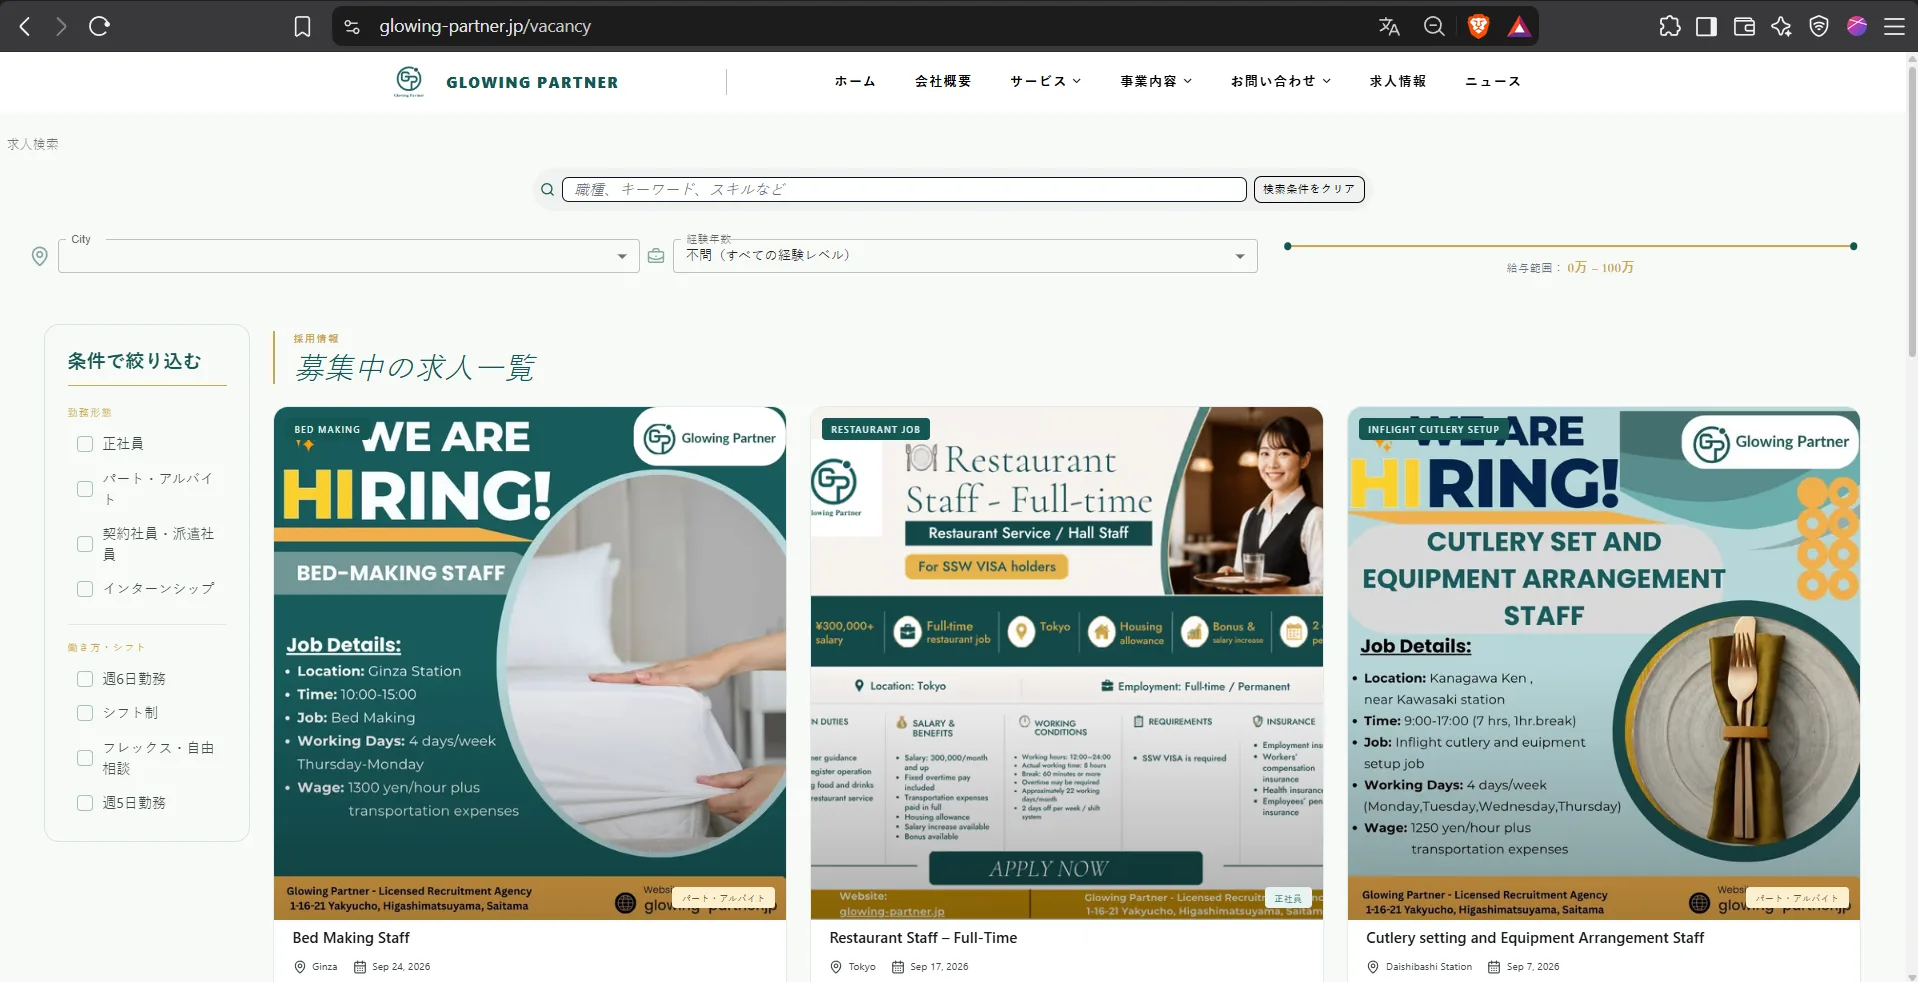Screen dimensions: 1918x982
Task: Expand the 事業内容 menu
Action: (x=1156, y=81)
